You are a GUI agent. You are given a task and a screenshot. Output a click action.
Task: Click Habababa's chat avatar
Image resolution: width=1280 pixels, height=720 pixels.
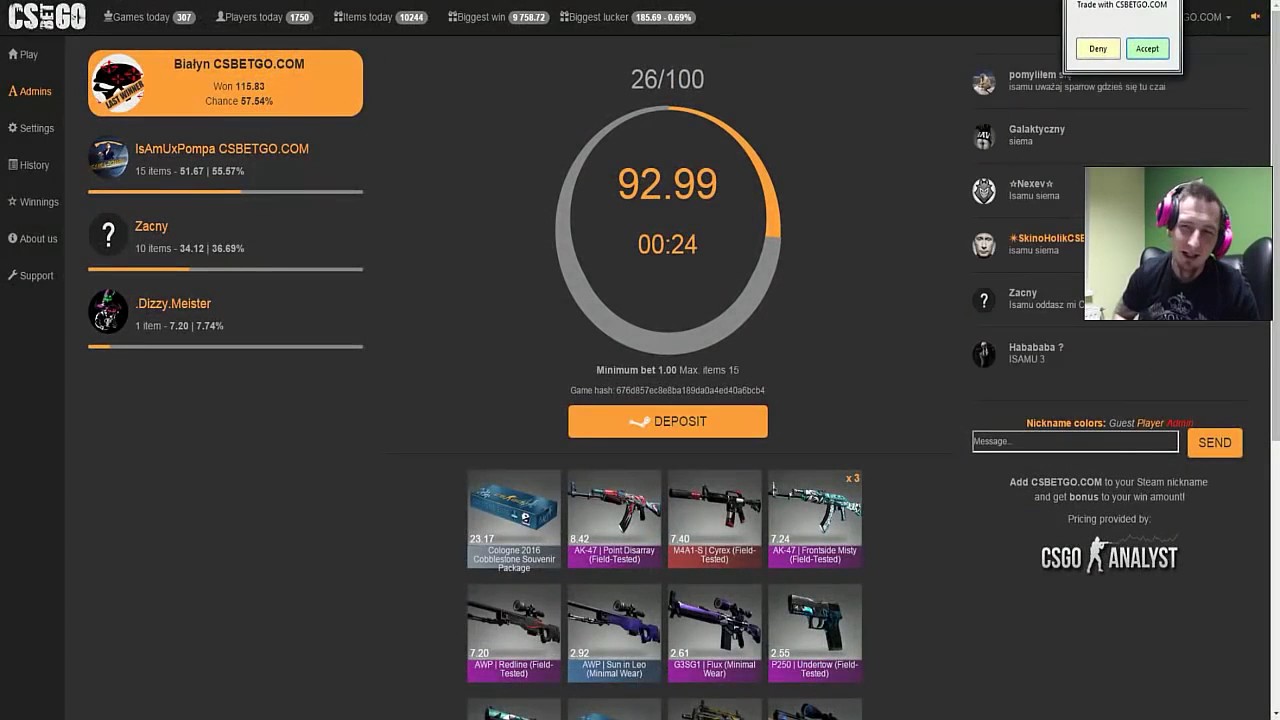(x=984, y=354)
